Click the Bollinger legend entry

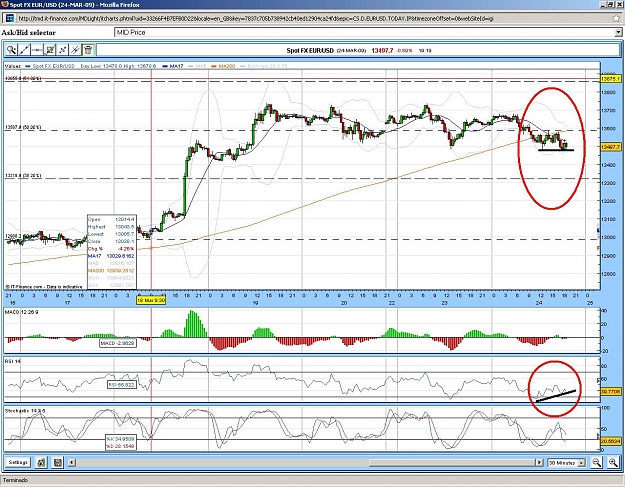(264, 66)
